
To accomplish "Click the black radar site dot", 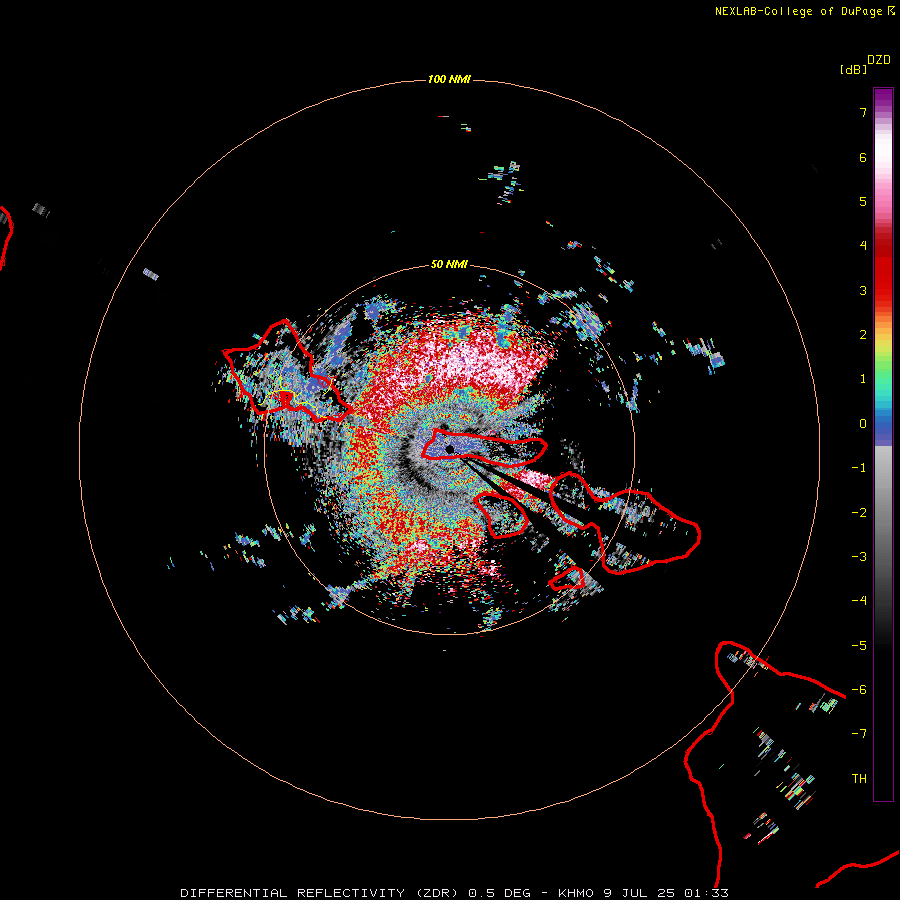I will tap(449, 449).
